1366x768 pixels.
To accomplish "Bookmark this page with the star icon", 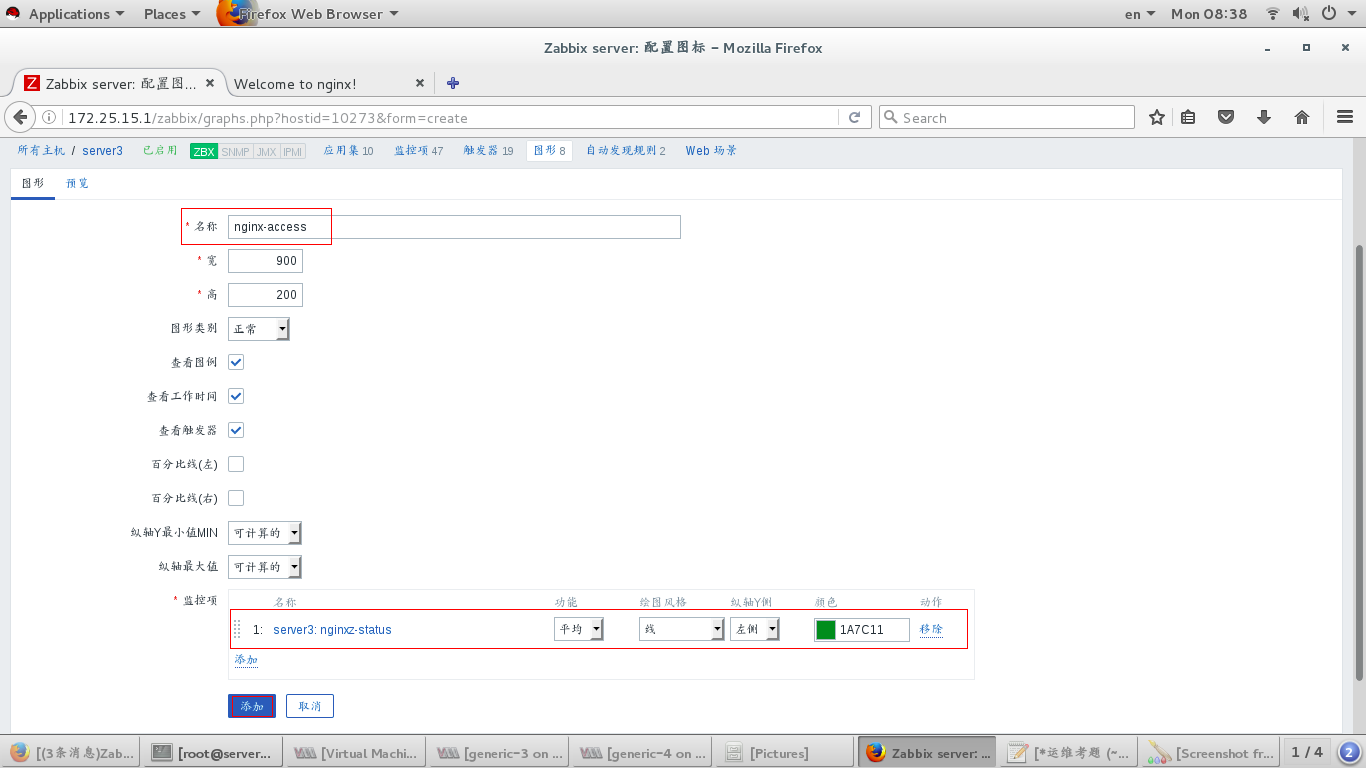I will [1157, 117].
